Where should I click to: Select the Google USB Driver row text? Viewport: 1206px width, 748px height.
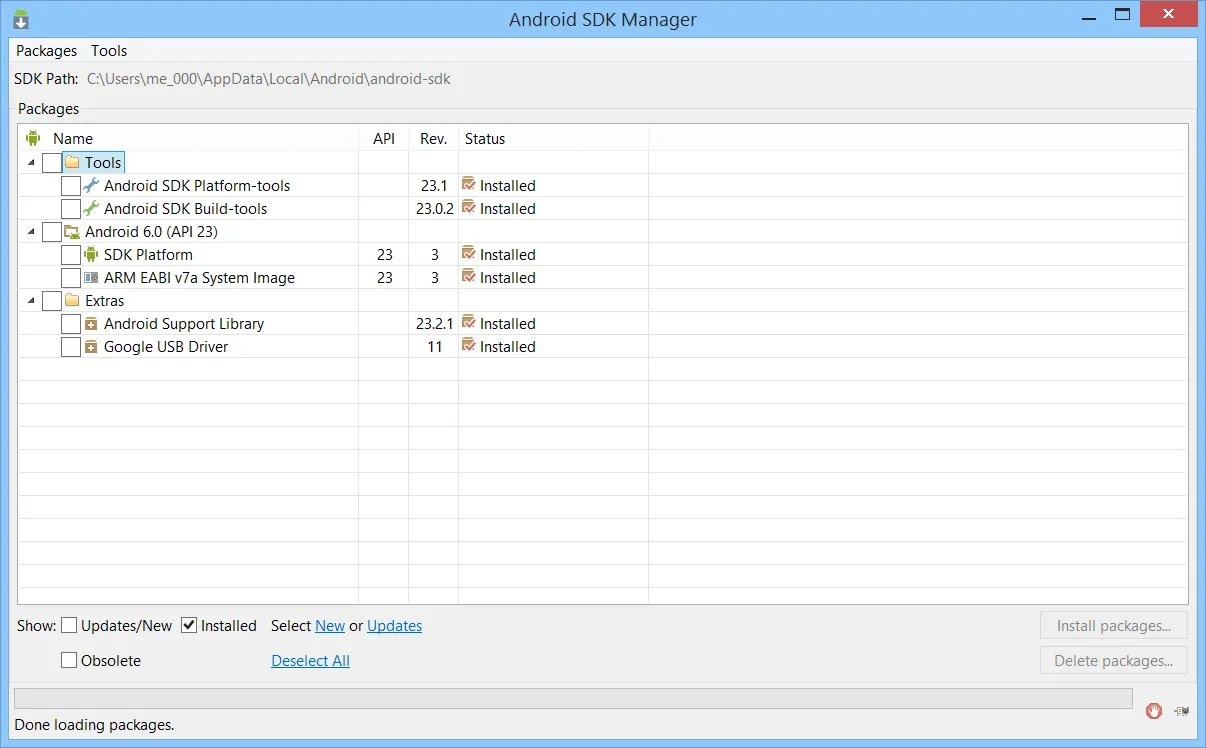(166, 347)
